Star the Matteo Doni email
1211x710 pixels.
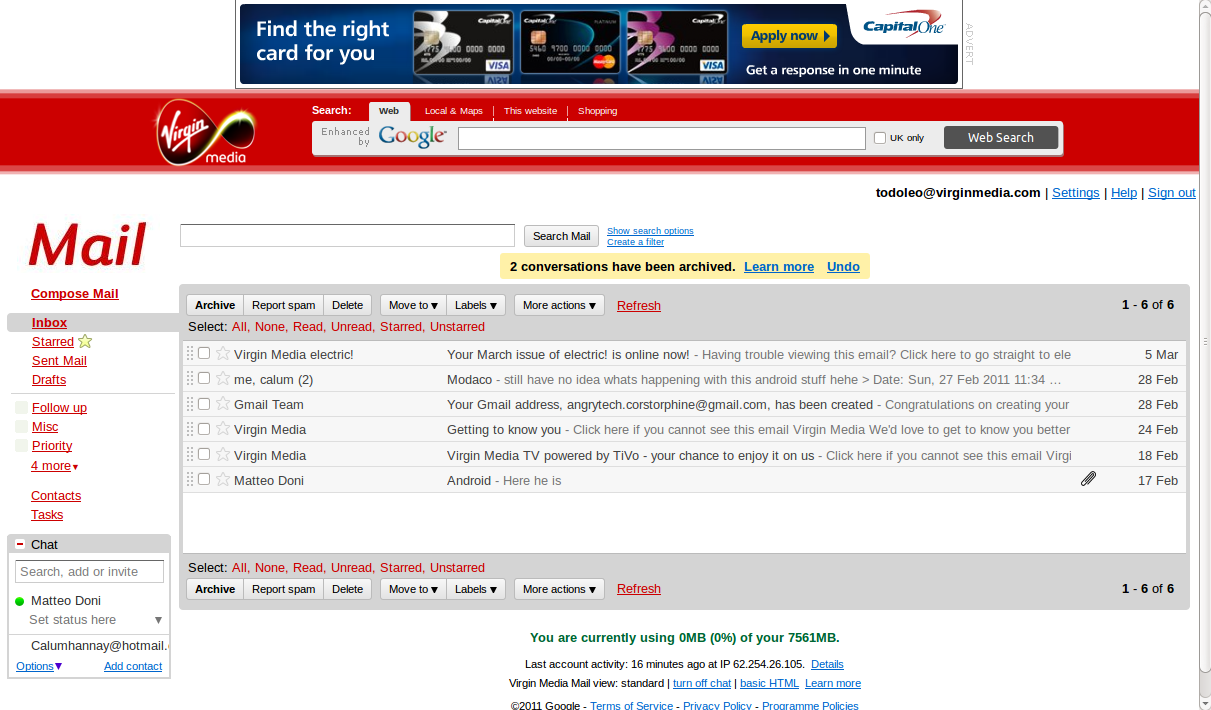[x=223, y=480]
